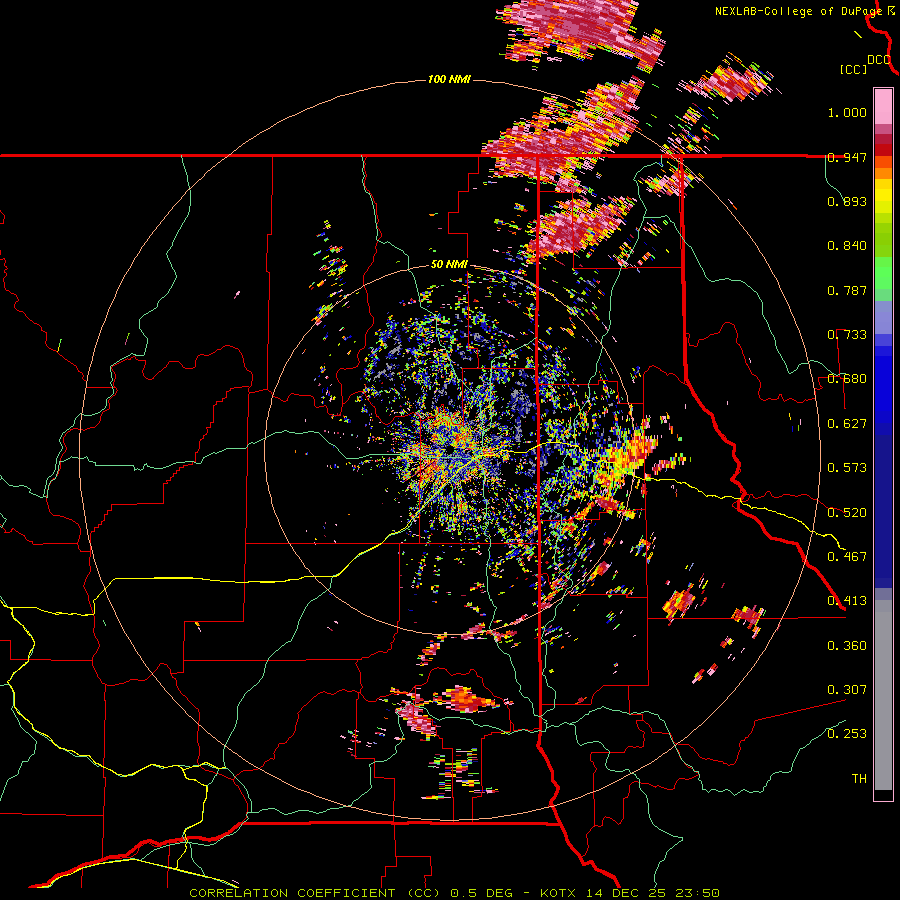The image size is (900, 900).
Task: Click the 0.840 scale value
Action: coord(847,246)
